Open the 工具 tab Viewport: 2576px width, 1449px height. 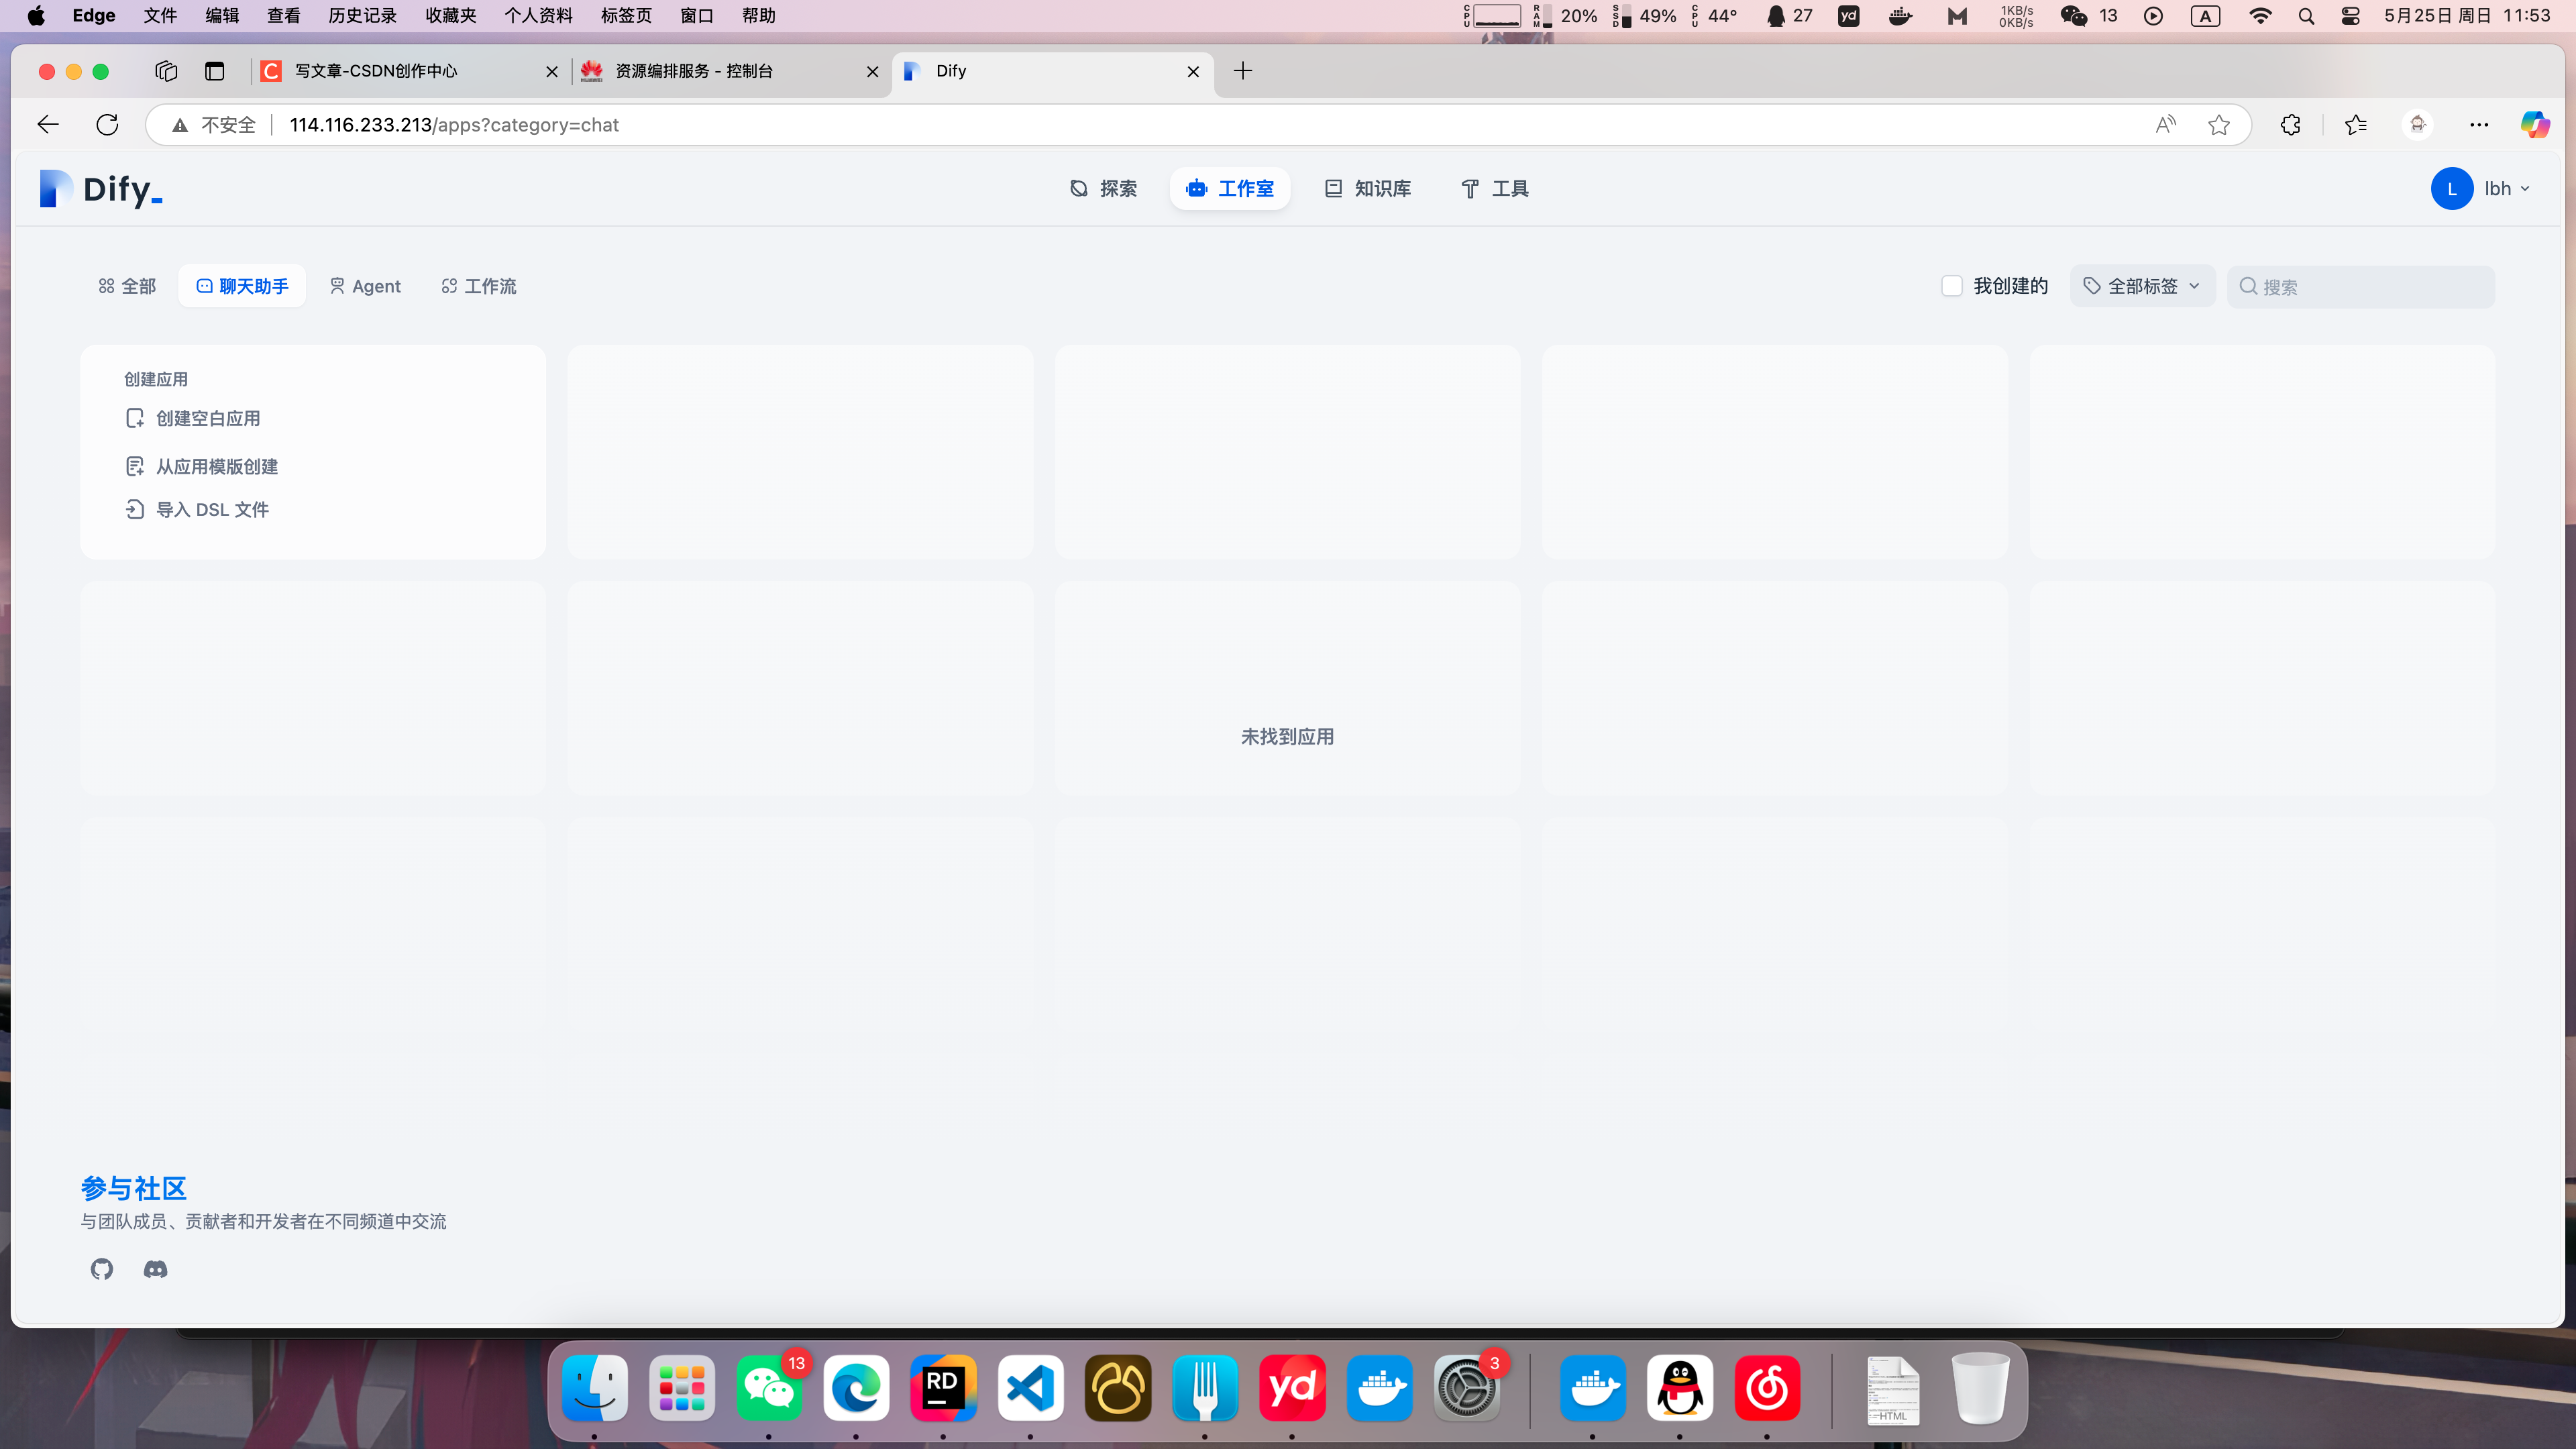tap(1495, 188)
